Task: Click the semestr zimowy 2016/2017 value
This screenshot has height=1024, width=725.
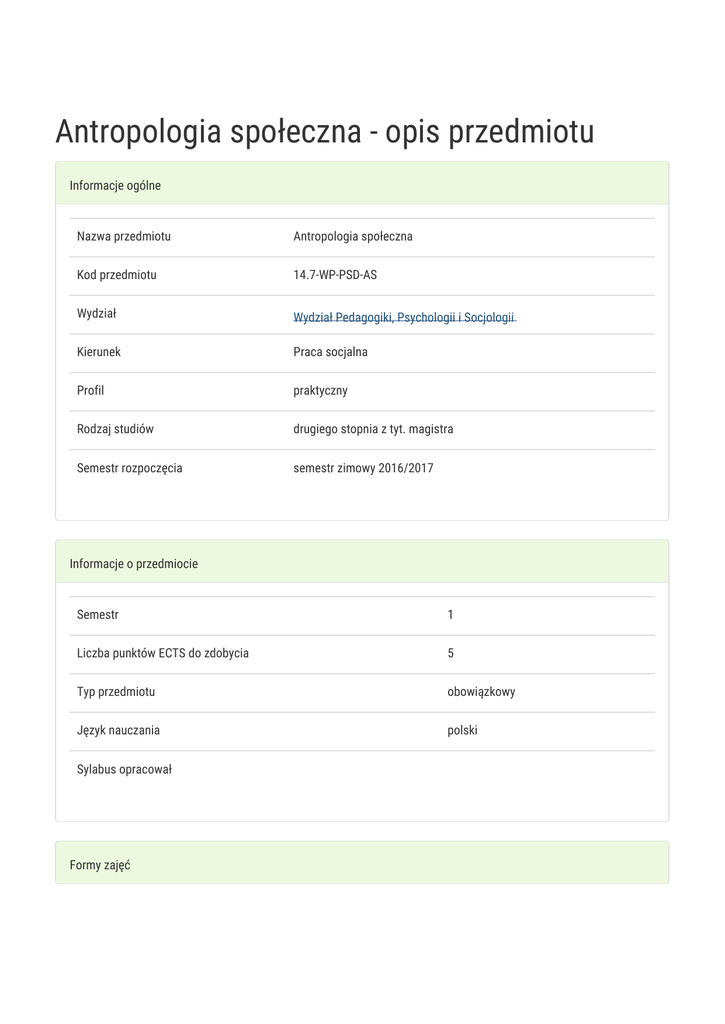Action: (x=363, y=467)
